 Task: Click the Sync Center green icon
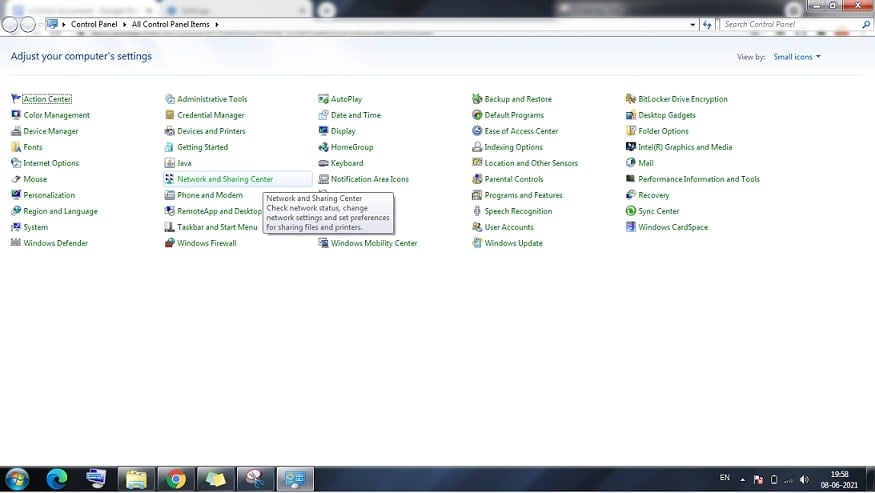(x=631, y=211)
